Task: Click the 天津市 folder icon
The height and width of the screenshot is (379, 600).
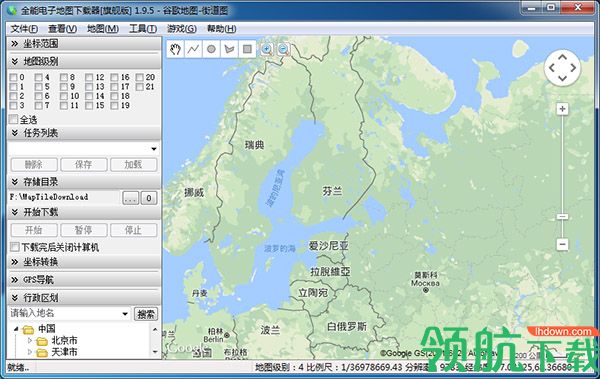Action: pos(42,352)
